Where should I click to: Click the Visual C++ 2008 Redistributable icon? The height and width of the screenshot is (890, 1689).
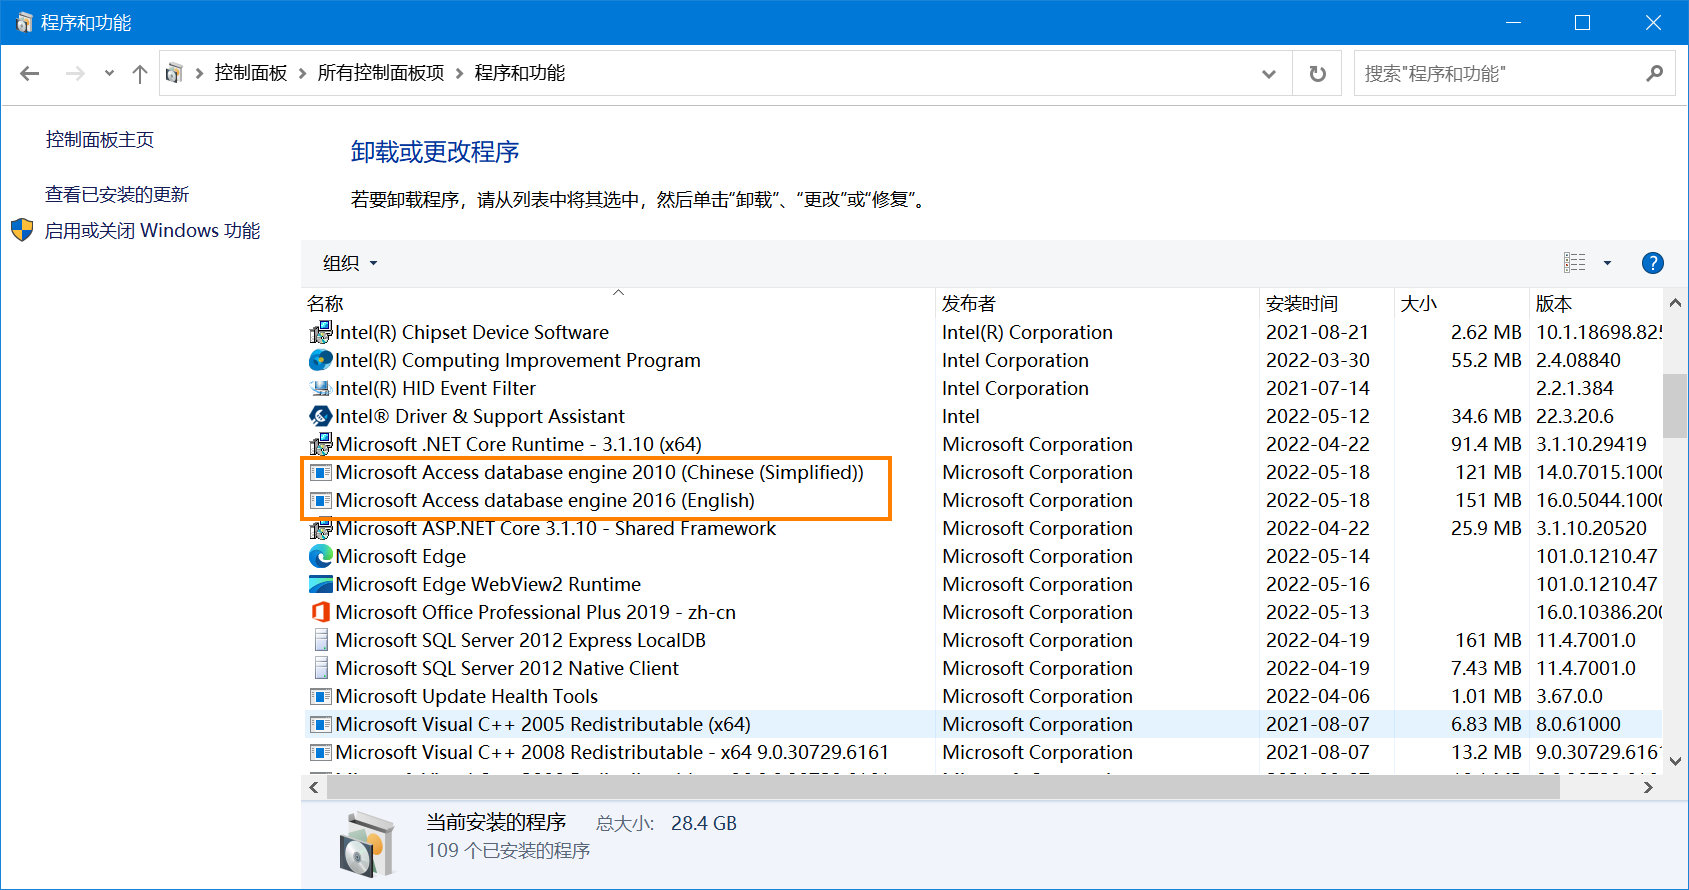click(x=320, y=752)
